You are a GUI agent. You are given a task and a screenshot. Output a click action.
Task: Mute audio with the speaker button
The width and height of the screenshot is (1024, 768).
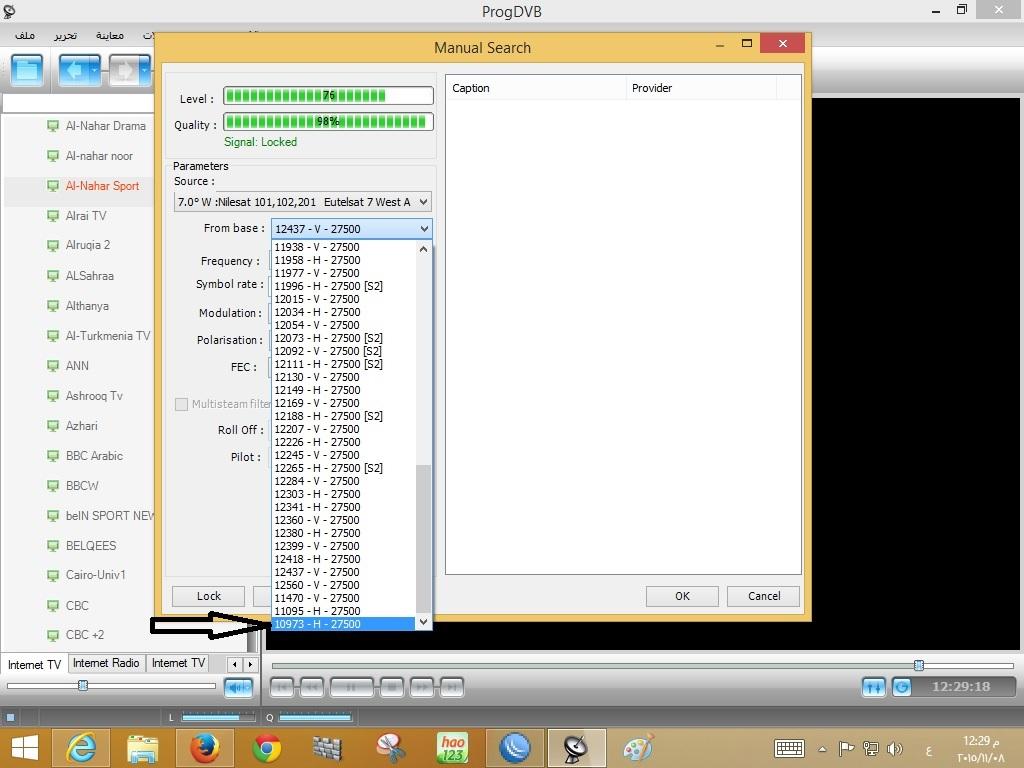238,687
